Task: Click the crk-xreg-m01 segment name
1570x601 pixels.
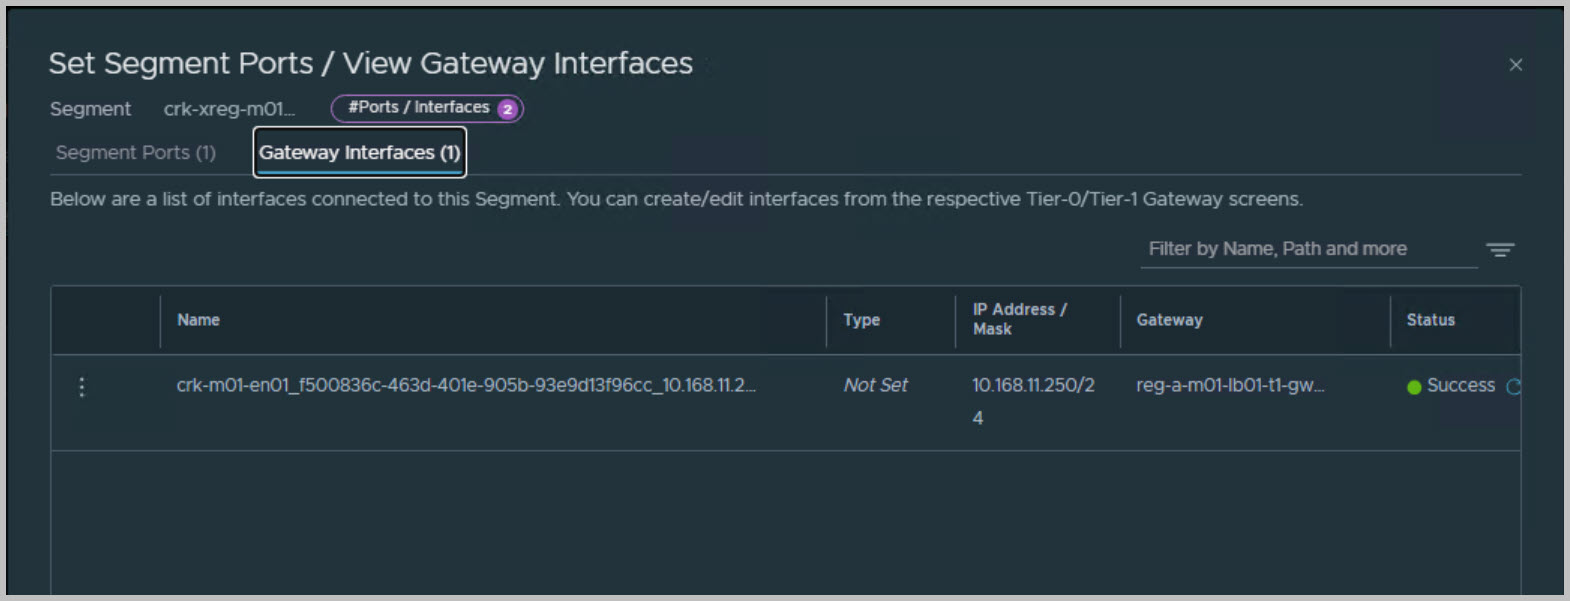Action: pyautogui.click(x=229, y=109)
